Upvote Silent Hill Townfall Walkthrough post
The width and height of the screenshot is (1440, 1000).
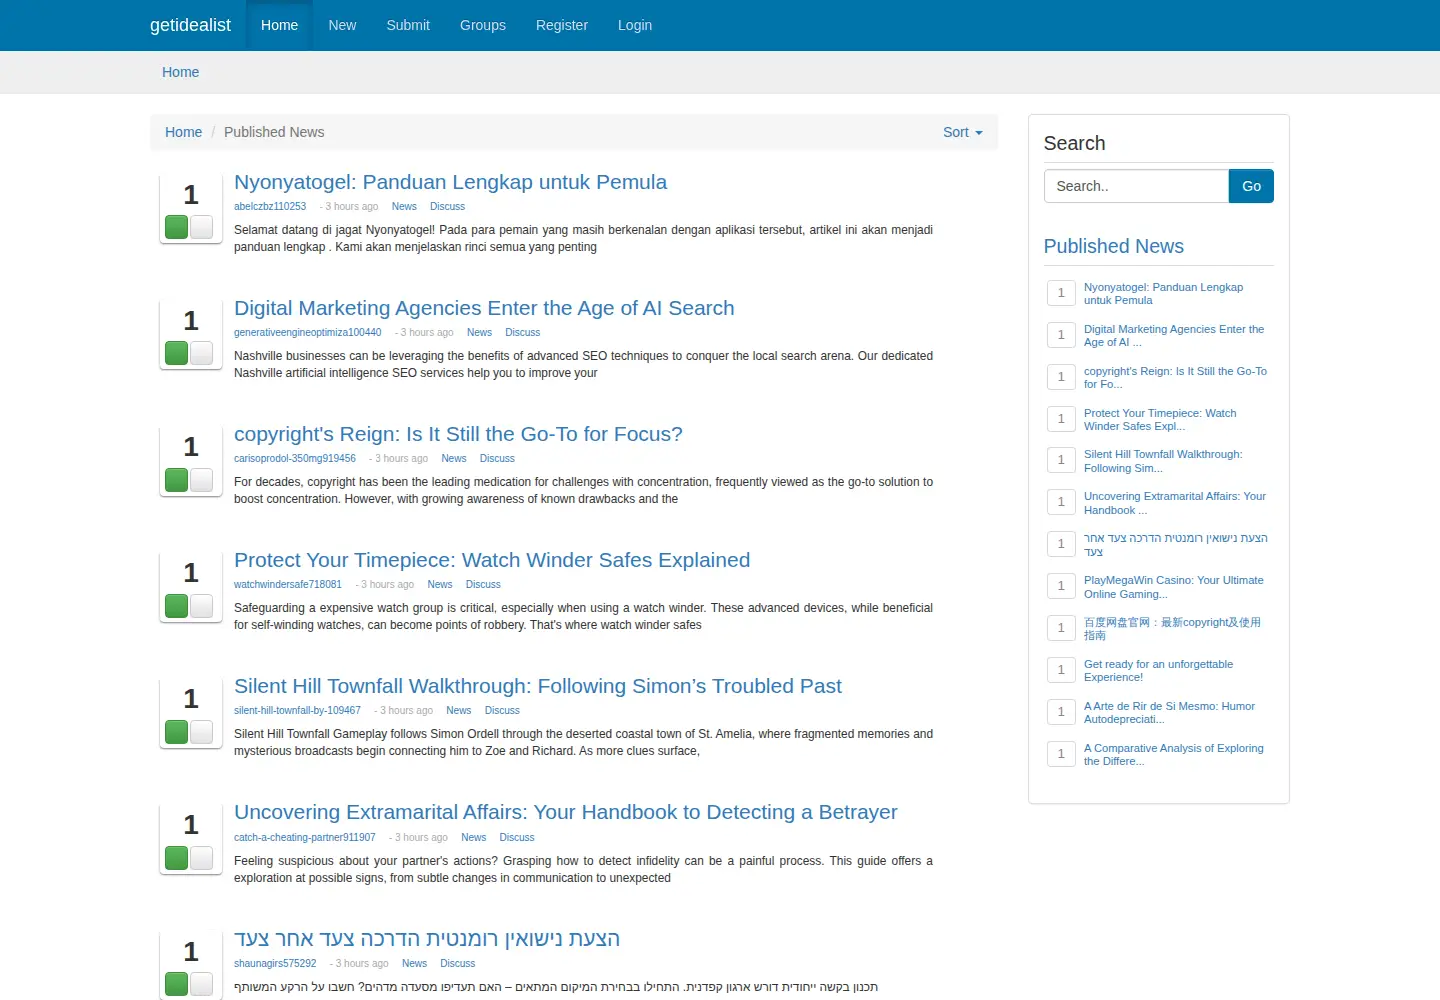click(x=177, y=732)
